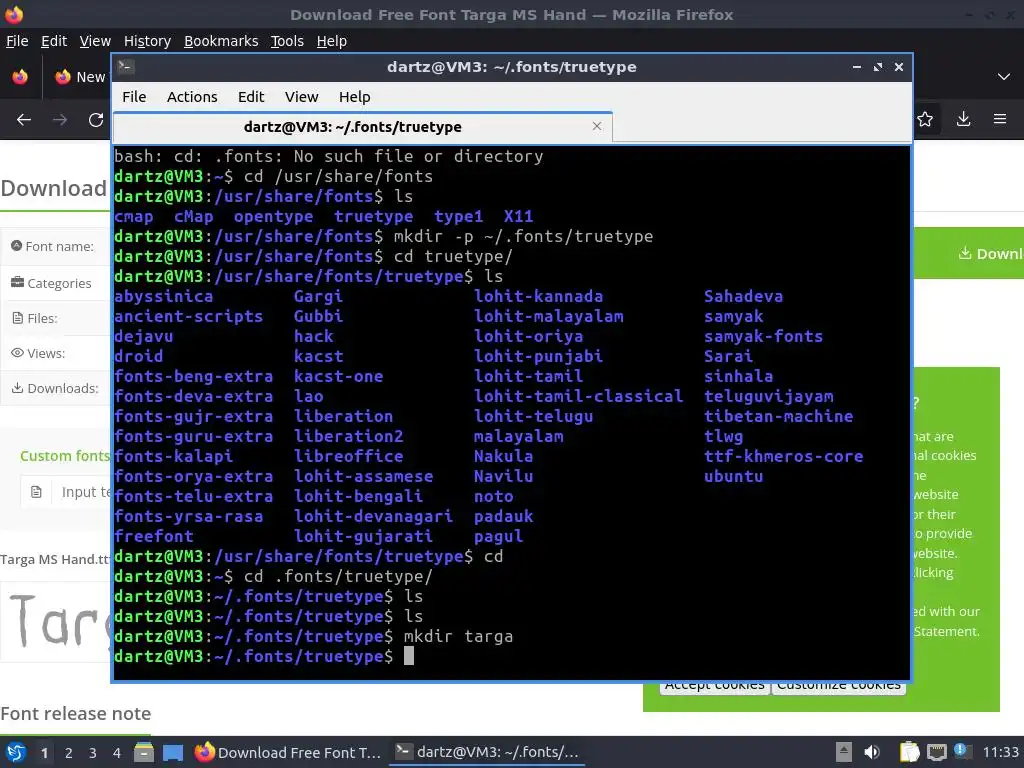Open the terminal File menu
Screen dimensions: 1024x768
134,97
